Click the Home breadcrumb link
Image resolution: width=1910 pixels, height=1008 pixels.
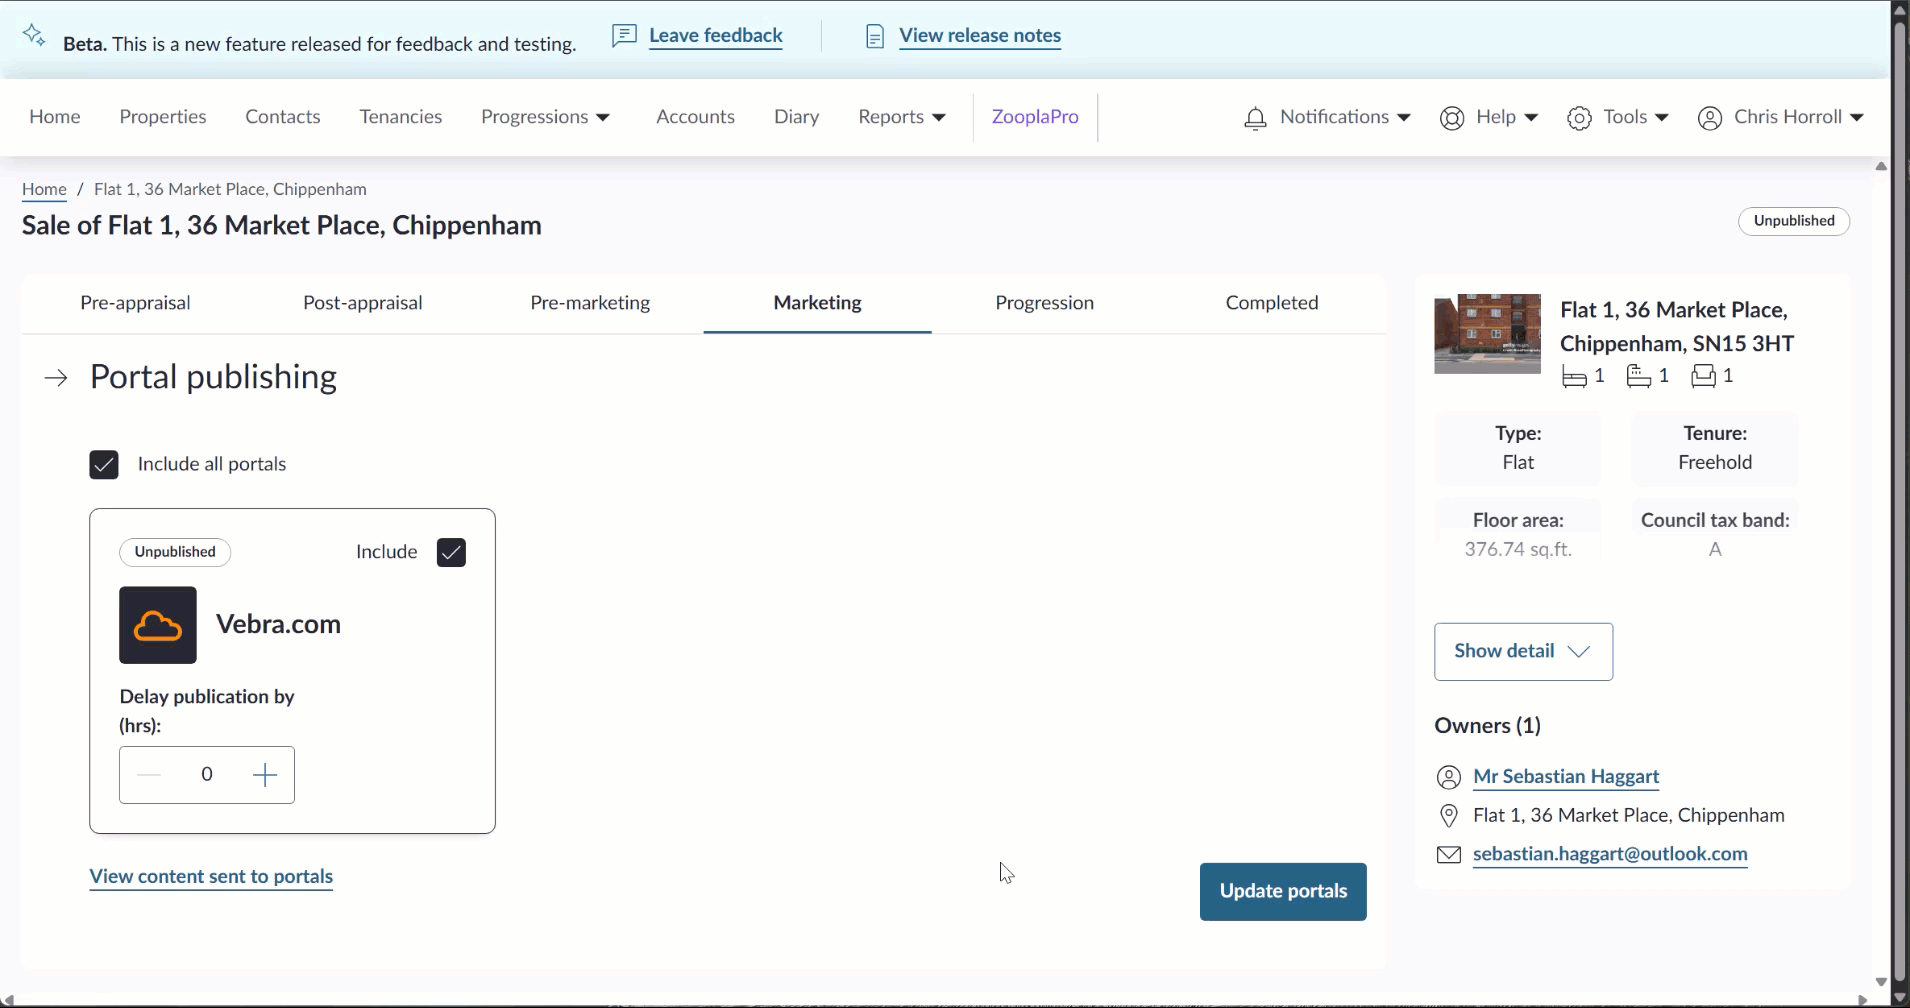pyautogui.click(x=44, y=189)
